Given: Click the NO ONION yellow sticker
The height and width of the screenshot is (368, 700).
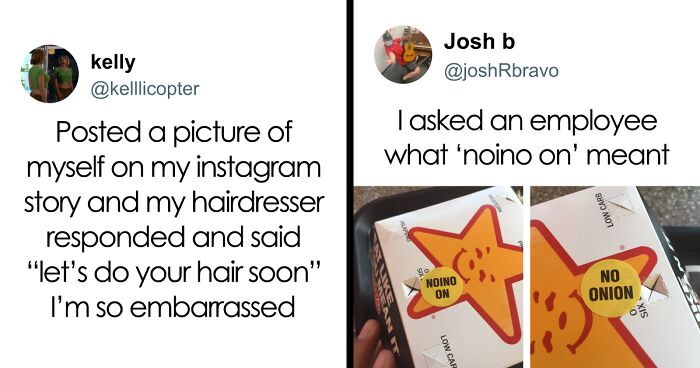Looking at the screenshot, I should (610, 288).
